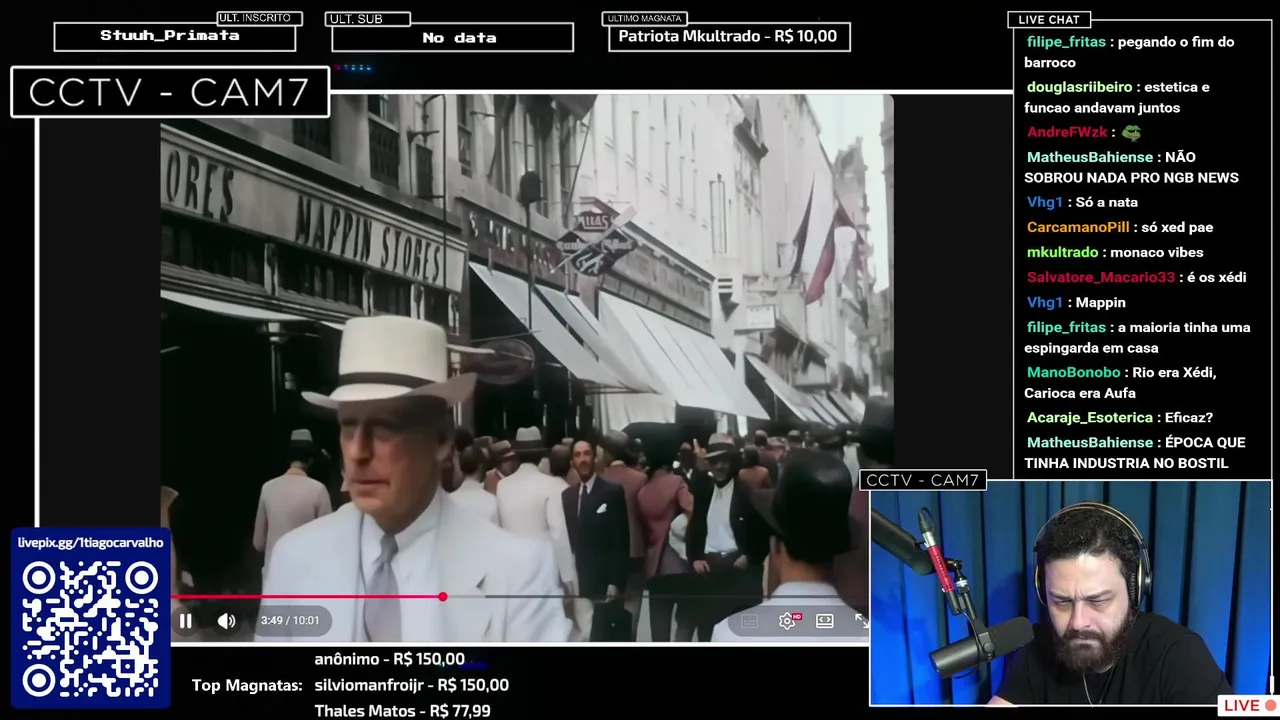Click username AndreFWzk in chat
The height and width of the screenshot is (720, 1280).
(x=1067, y=132)
